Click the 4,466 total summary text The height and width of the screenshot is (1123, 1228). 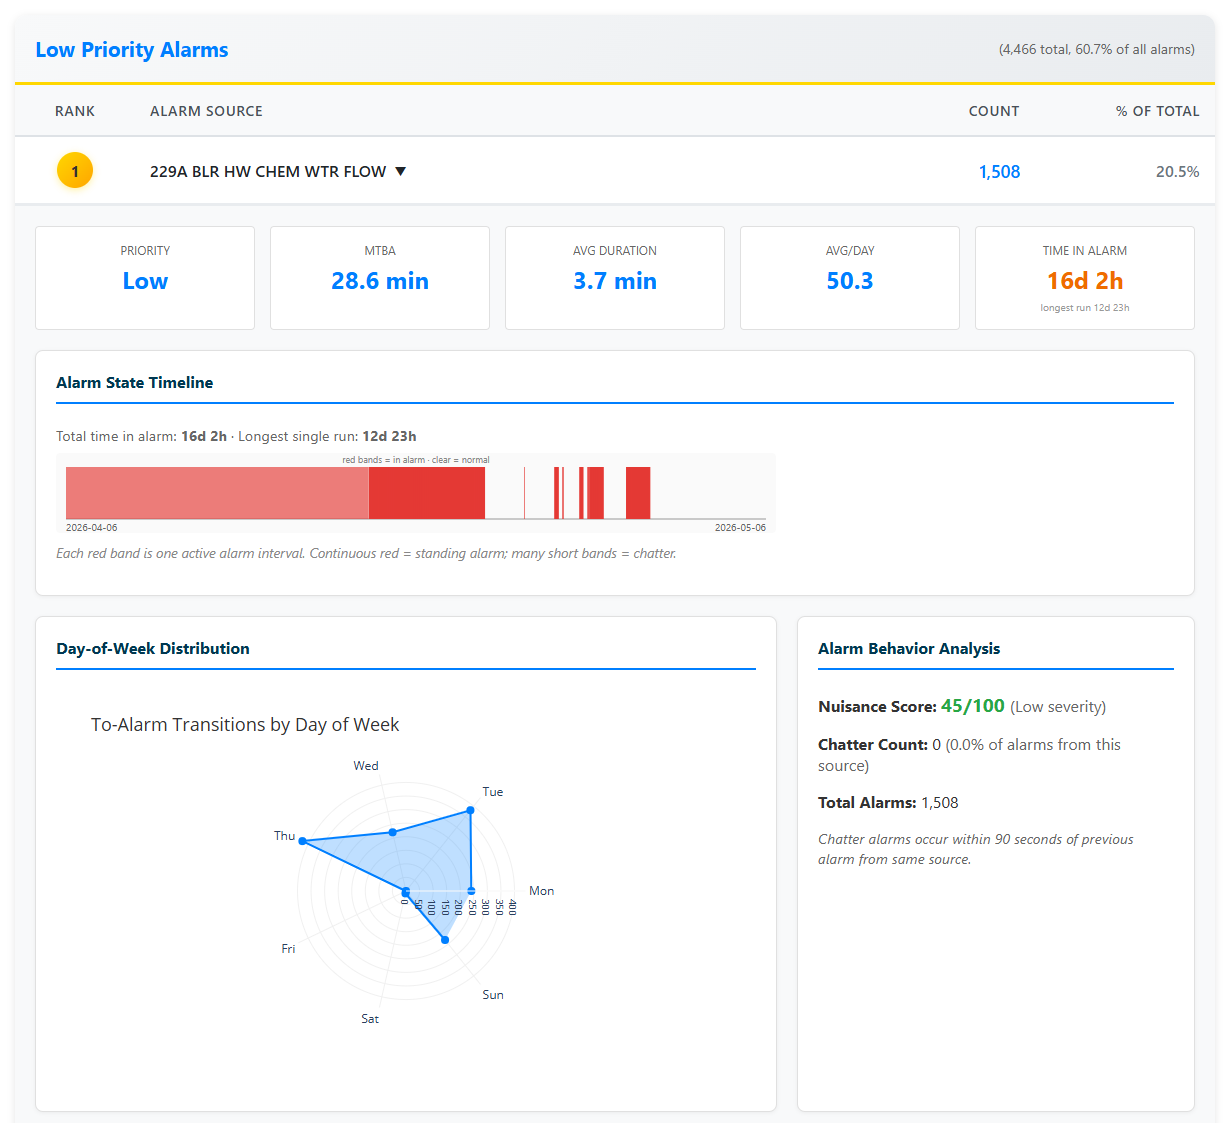[1097, 49]
